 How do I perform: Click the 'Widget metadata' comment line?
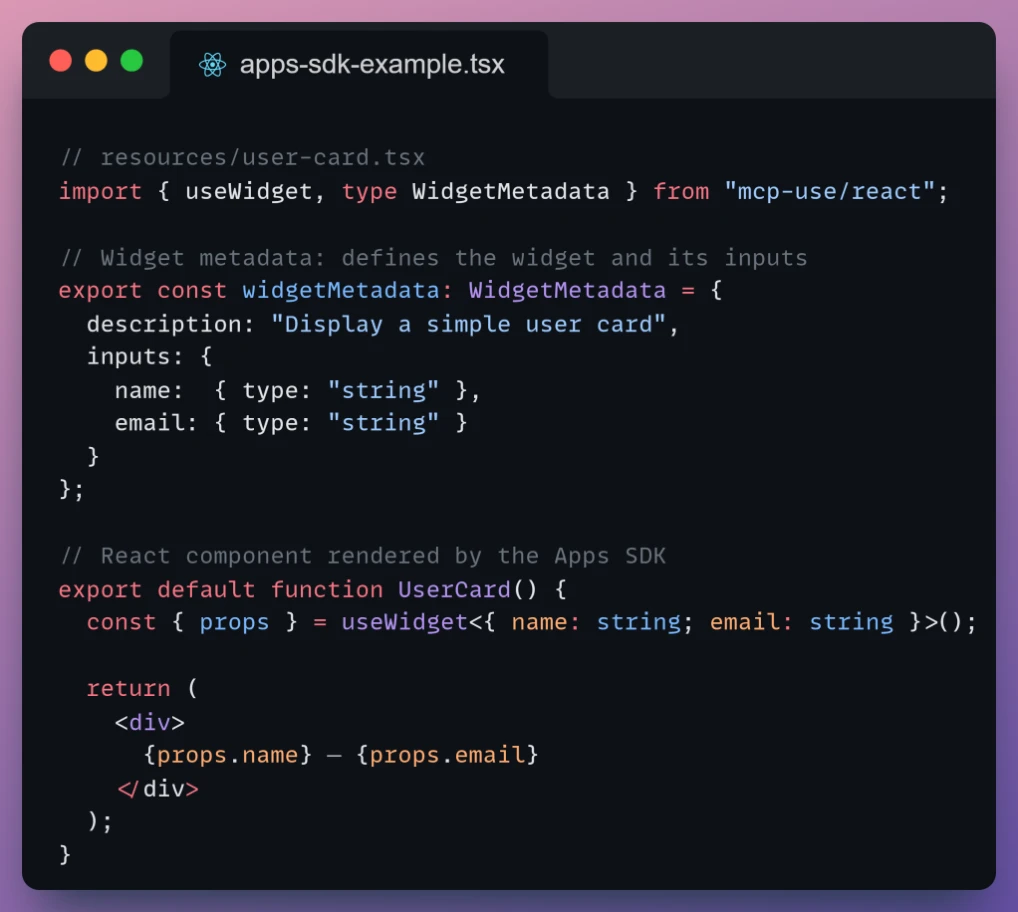(434, 258)
